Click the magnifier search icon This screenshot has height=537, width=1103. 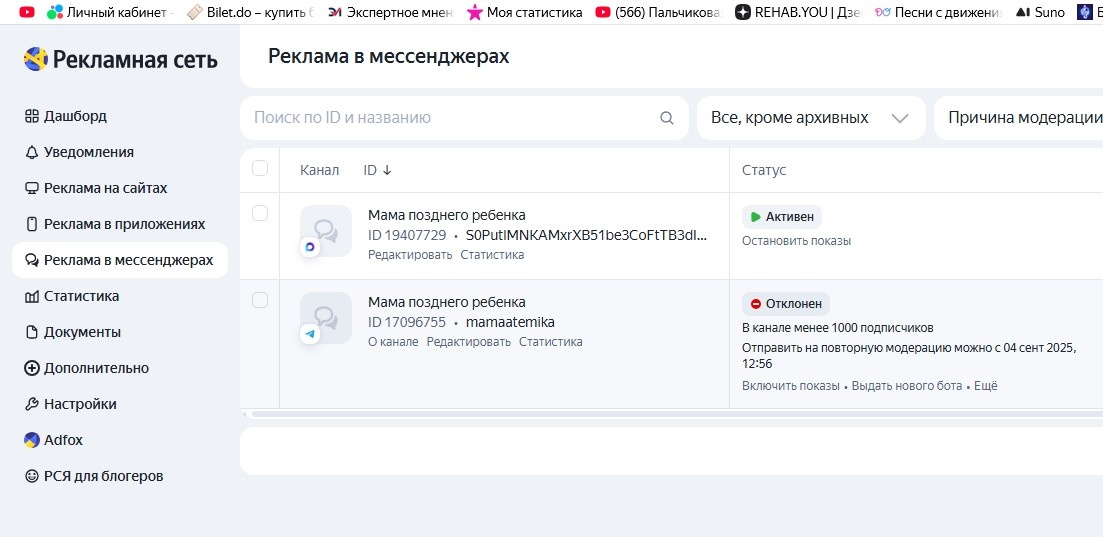[x=667, y=118]
